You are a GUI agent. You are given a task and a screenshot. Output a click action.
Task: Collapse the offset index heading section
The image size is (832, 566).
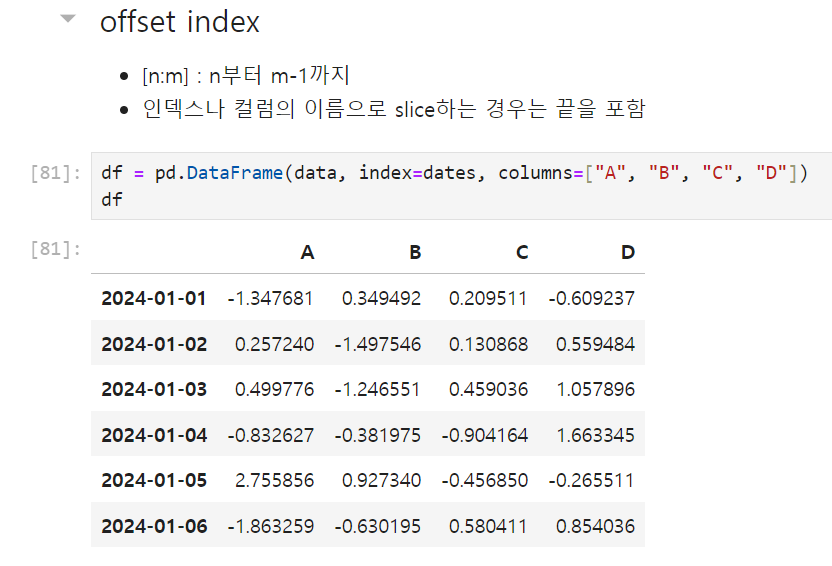coord(68,19)
